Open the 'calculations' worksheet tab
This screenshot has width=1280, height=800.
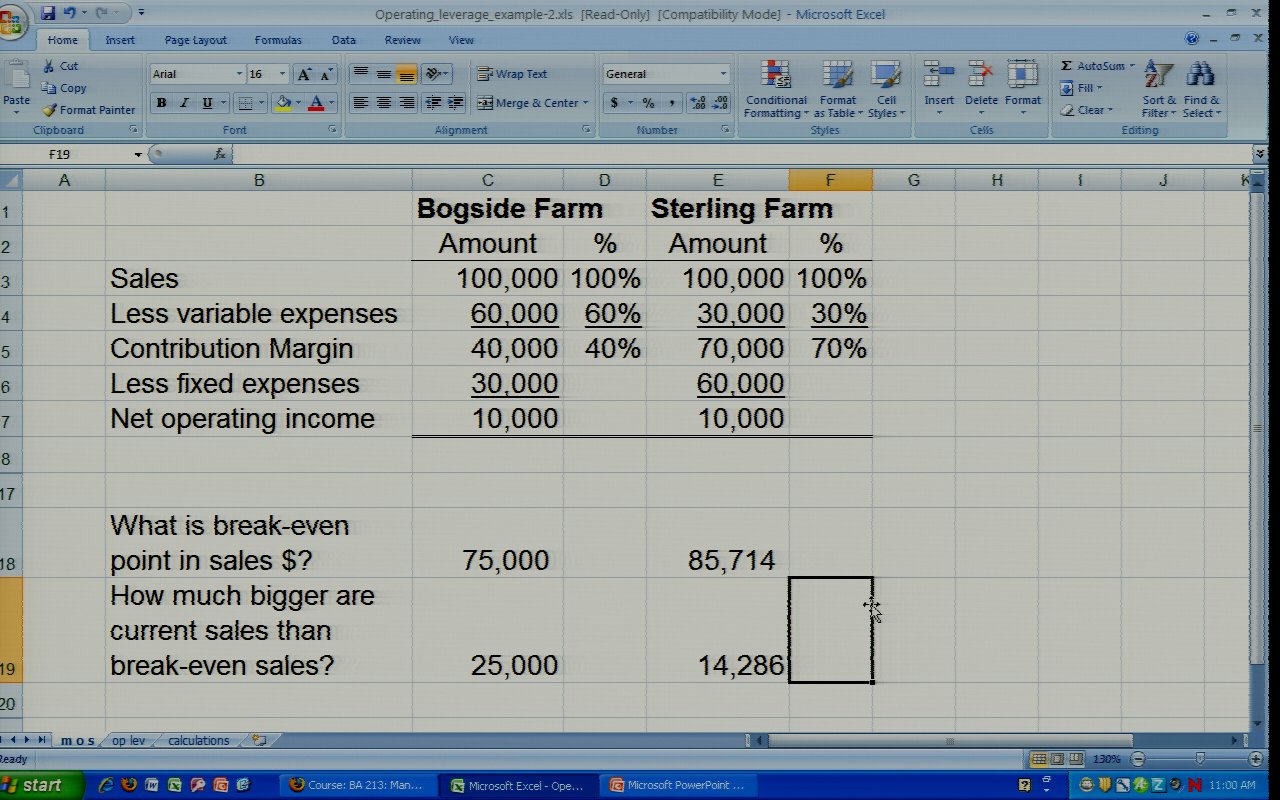(198, 740)
